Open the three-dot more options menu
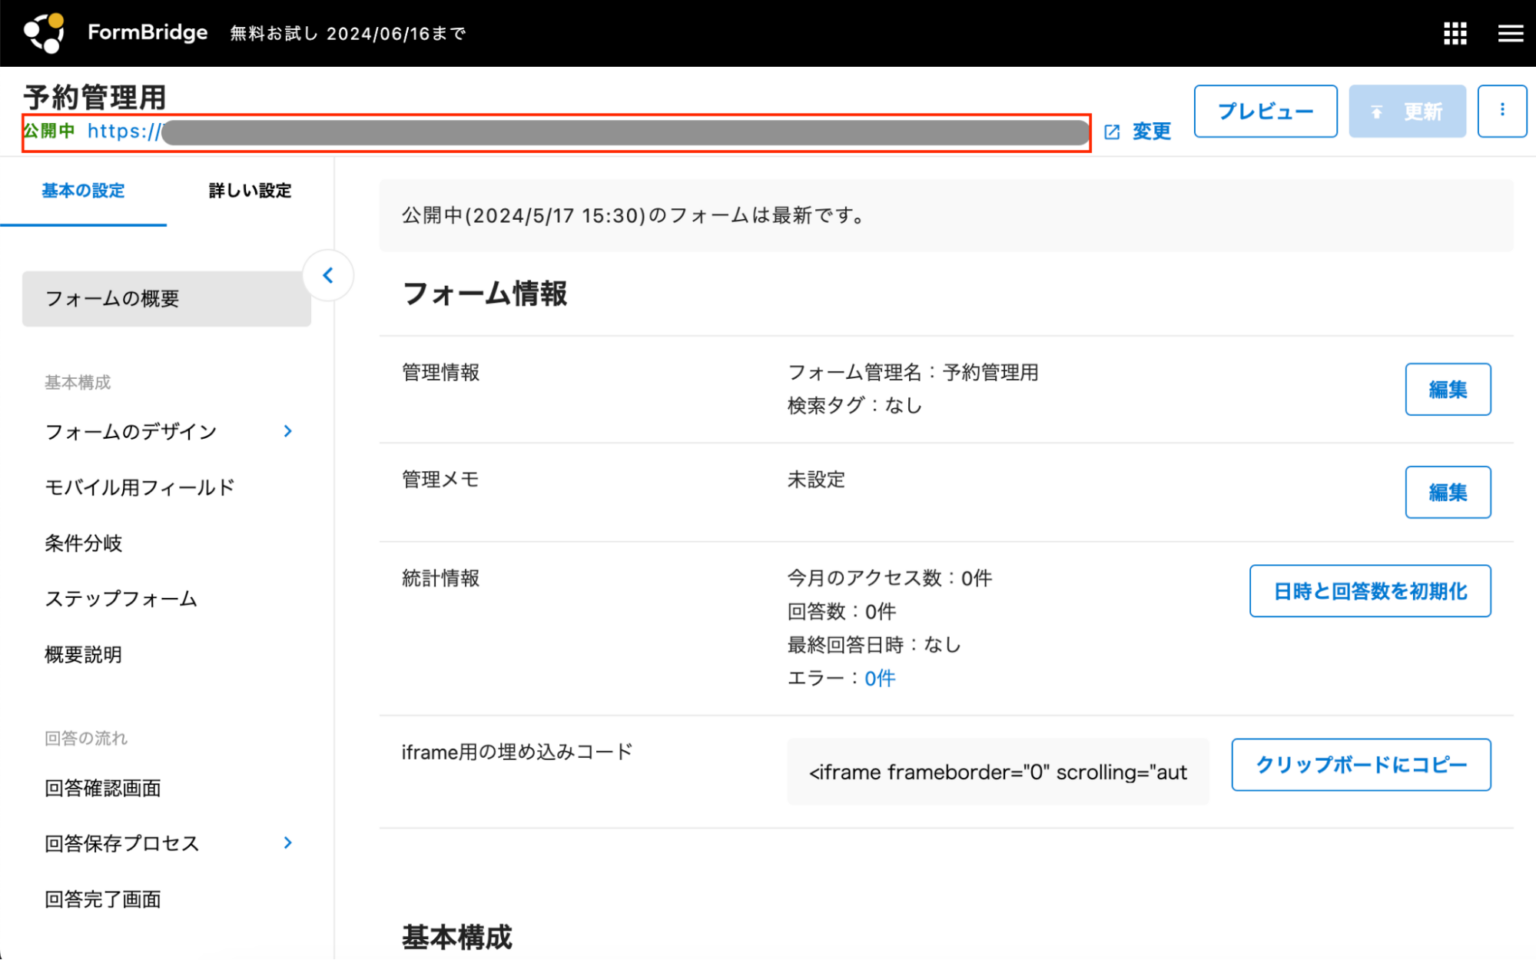The width and height of the screenshot is (1536, 960). [1501, 111]
